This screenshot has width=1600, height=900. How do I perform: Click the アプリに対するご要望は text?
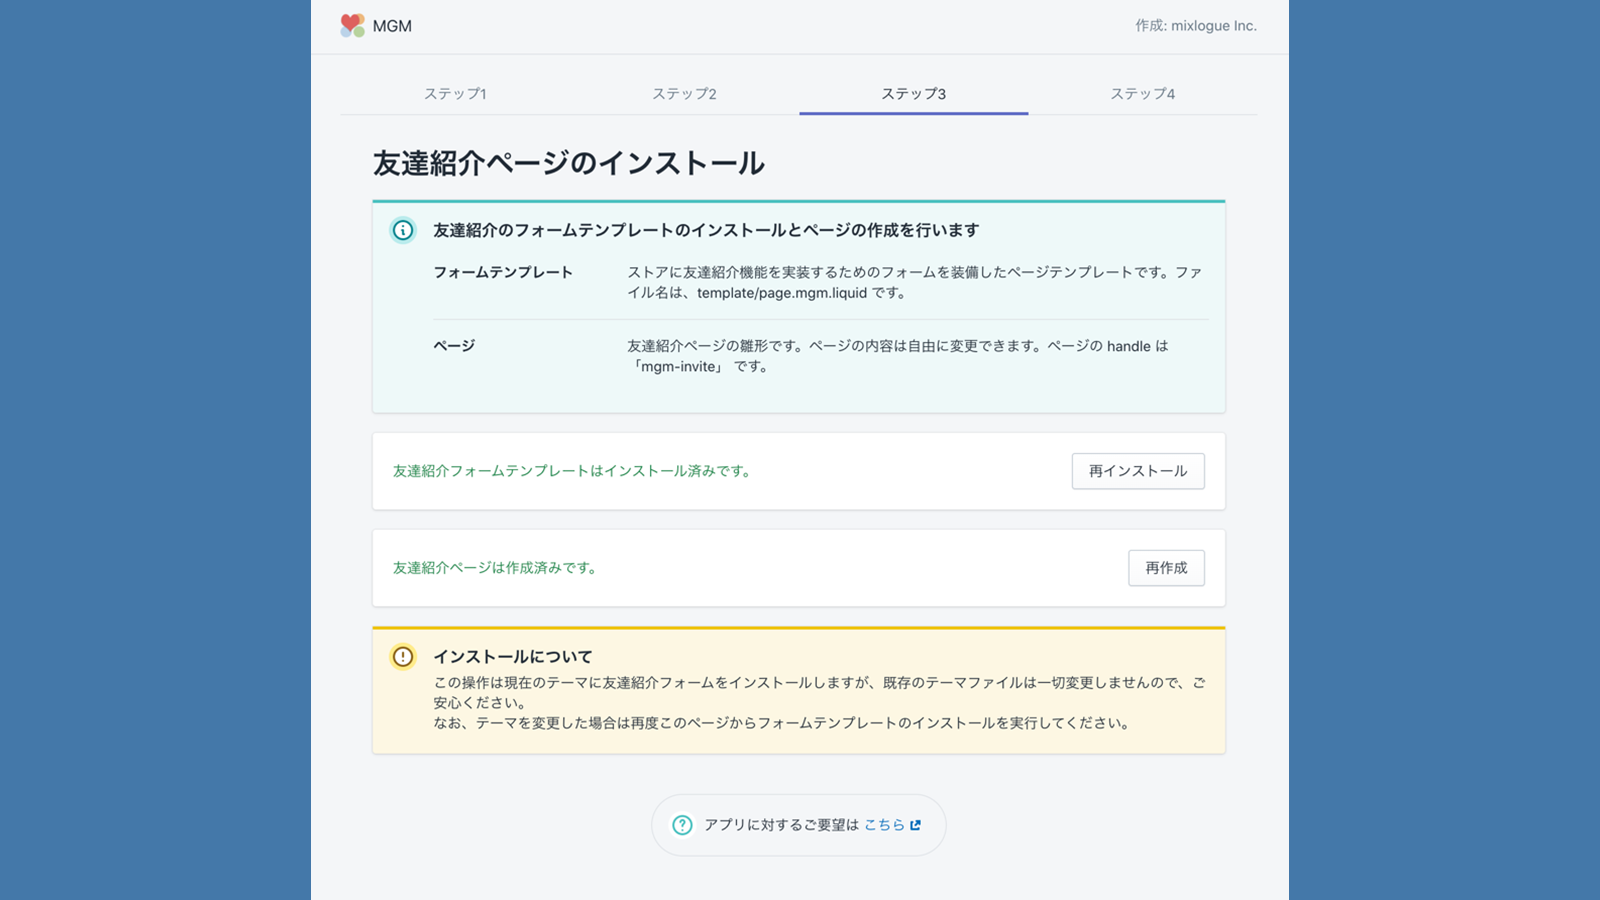[x=781, y=825]
